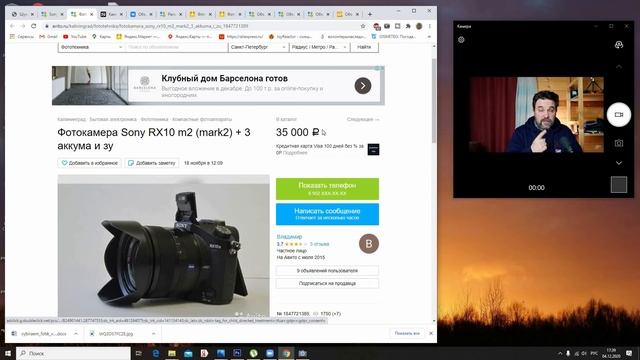Open the Sony RX10 main photo
The image size is (640, 360).
[x=163, y=246]
